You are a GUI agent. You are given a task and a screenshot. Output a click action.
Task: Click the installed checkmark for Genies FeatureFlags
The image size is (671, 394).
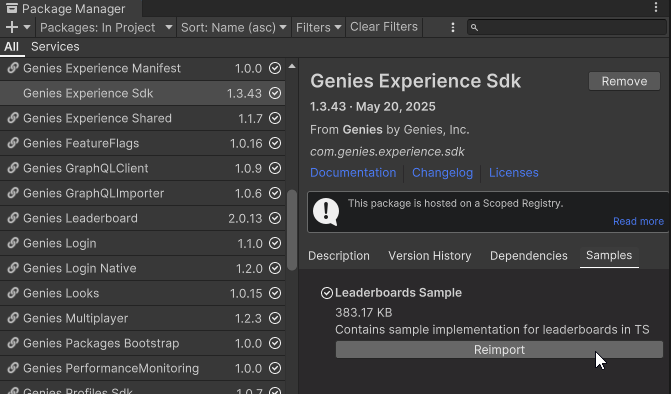(x=275, y=143)
